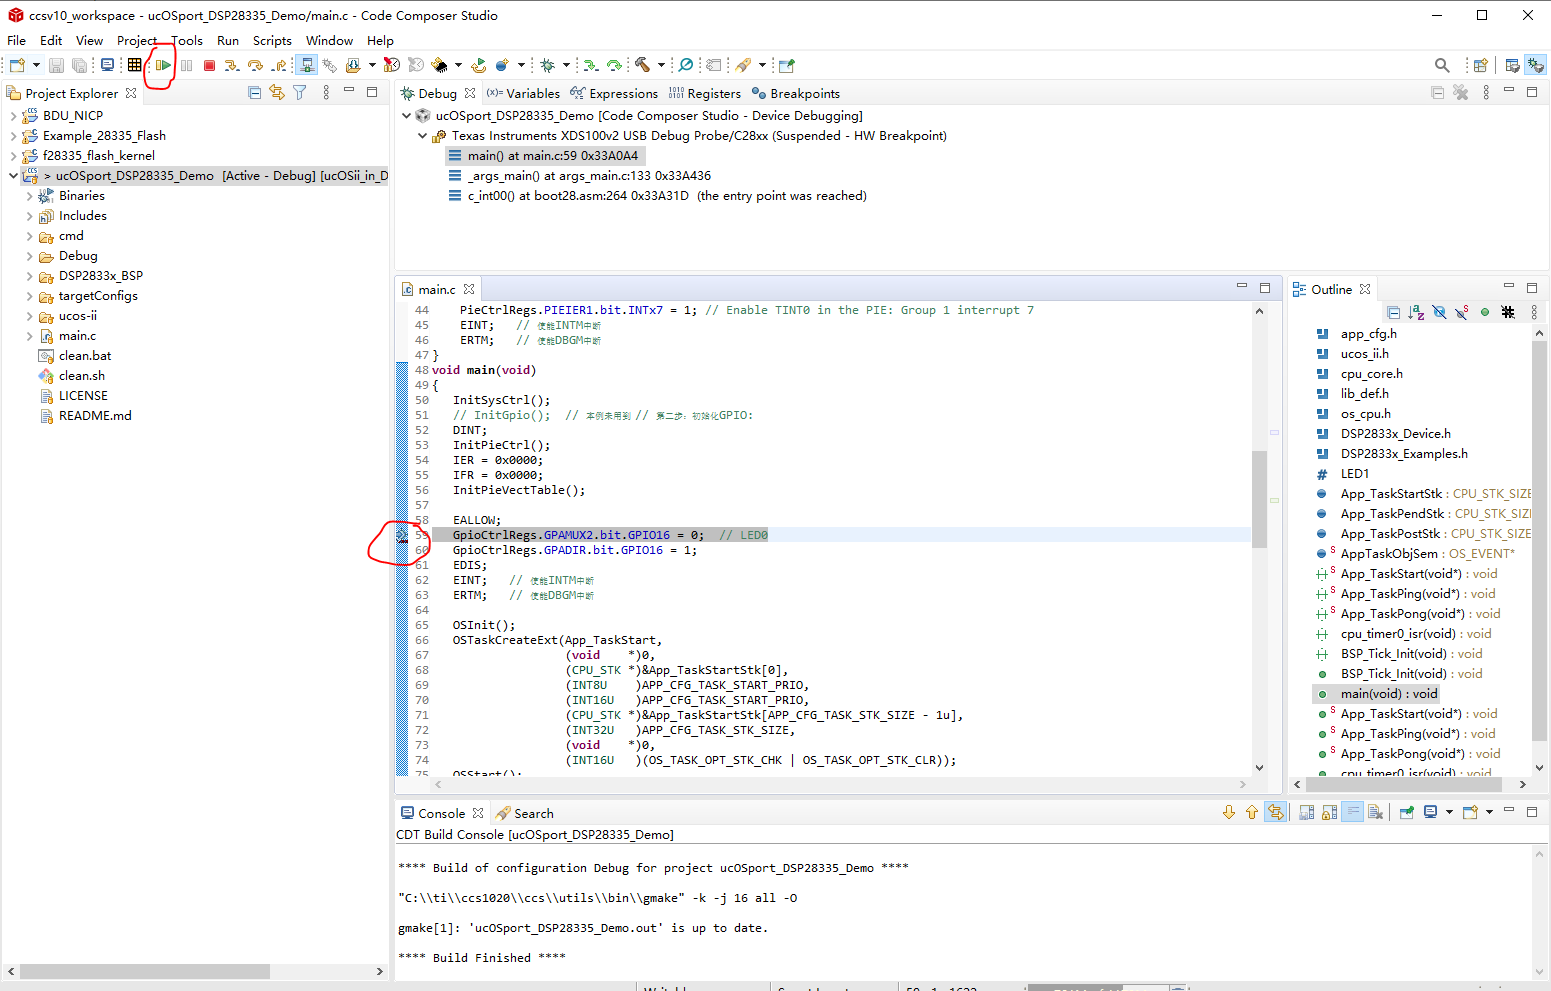This screenshot has height=991, width=1551.
Task: Click the Resume debug button
Action: [x=163, y=65]
